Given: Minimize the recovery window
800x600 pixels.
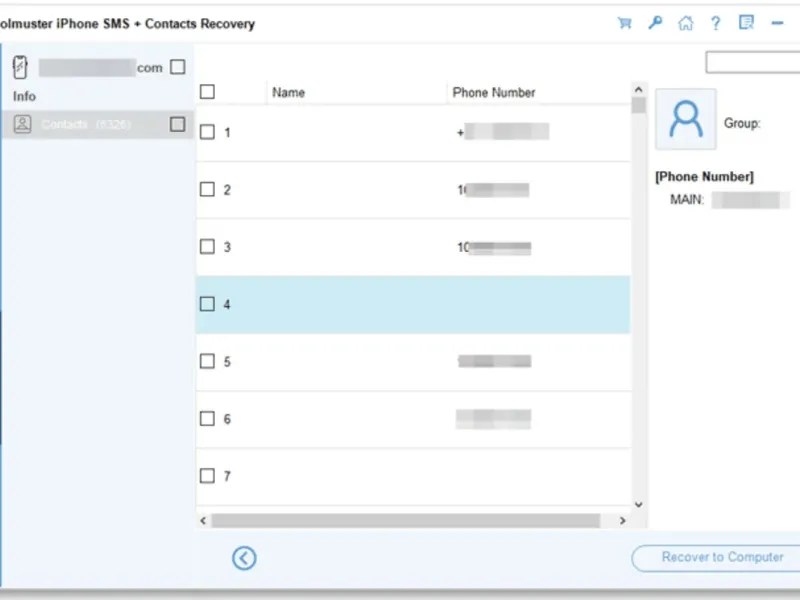Looking at the screenshot, I should point(777,23).
